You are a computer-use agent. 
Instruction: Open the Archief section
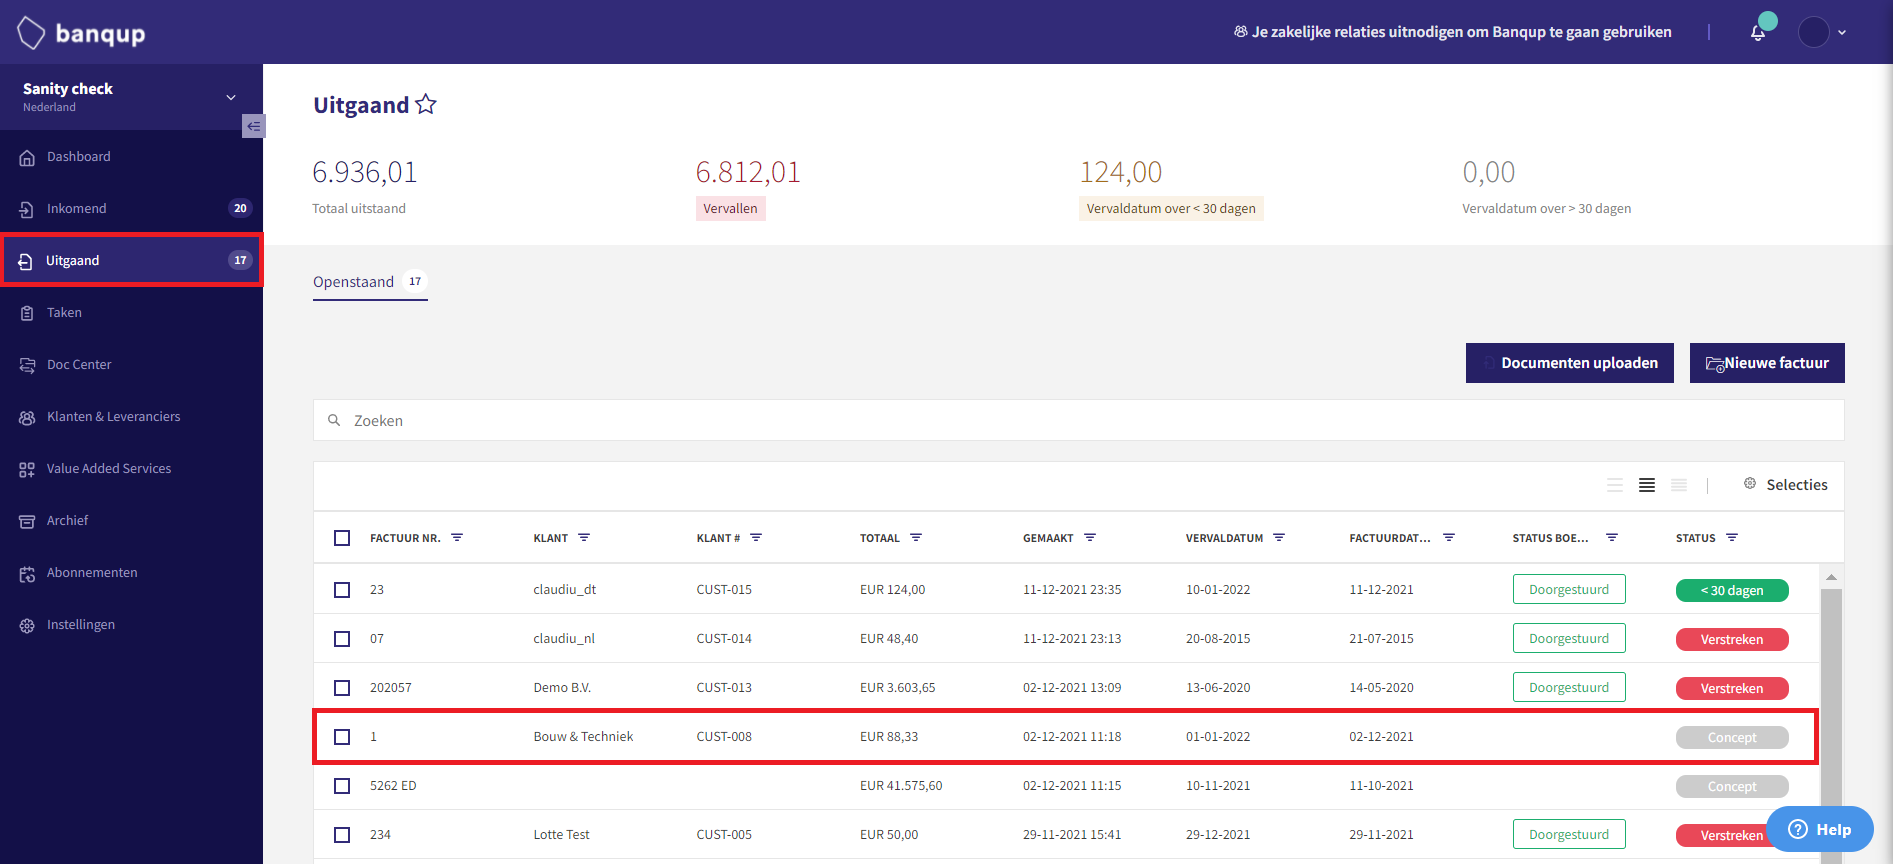click(x=131, y=521)
